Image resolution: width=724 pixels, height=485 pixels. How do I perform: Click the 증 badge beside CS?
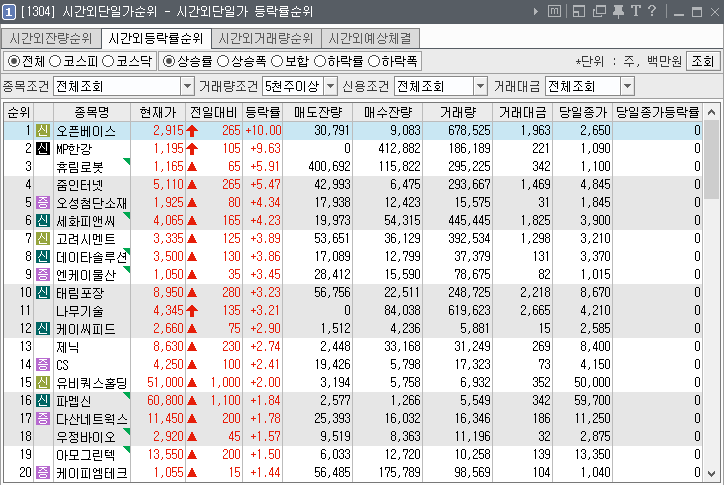pyautogui.click(x=43, y=364)
